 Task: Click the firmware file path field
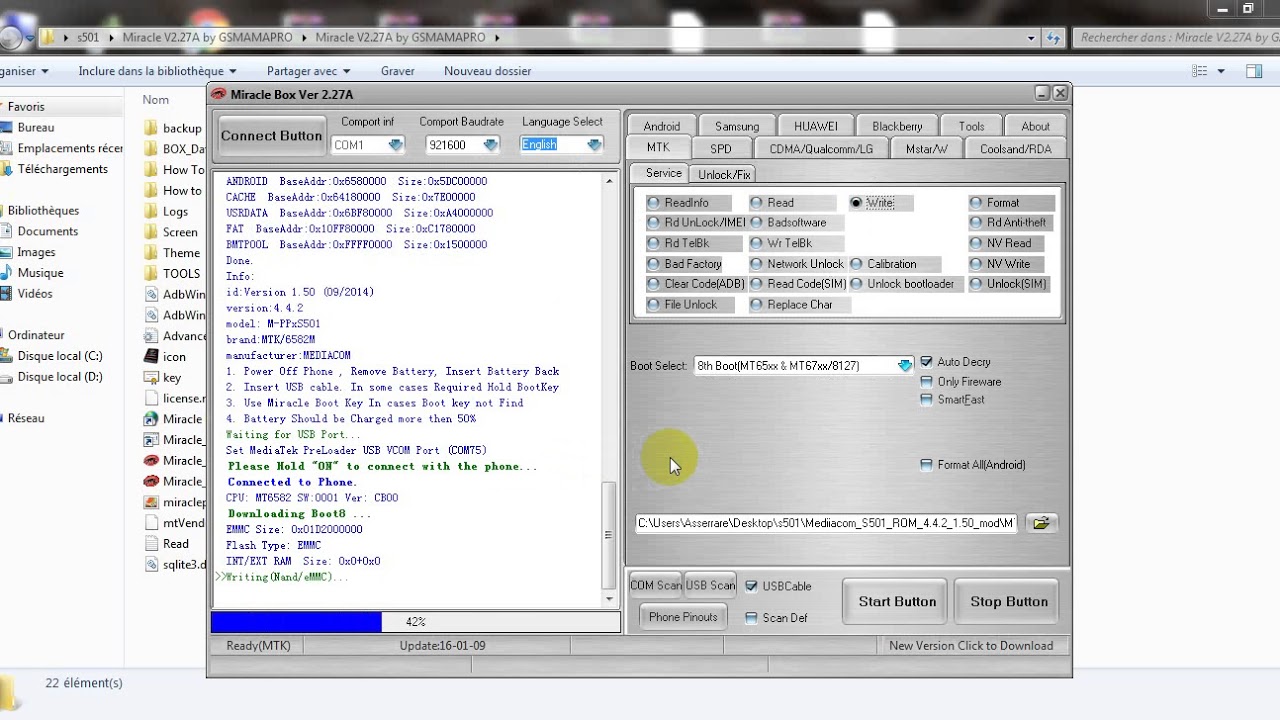pos(826,523)
